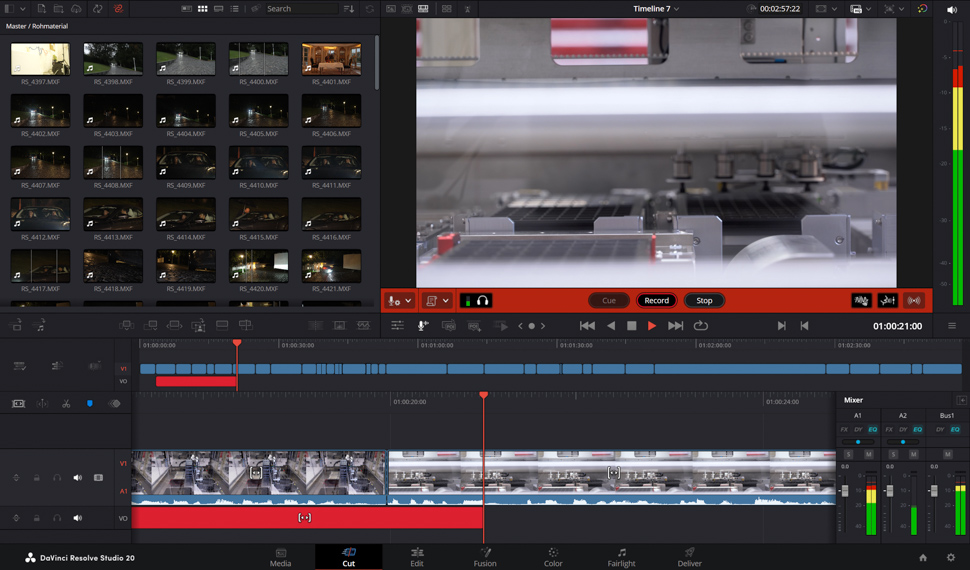Open media pool sort order dropdown

click(x=349, y=9)
